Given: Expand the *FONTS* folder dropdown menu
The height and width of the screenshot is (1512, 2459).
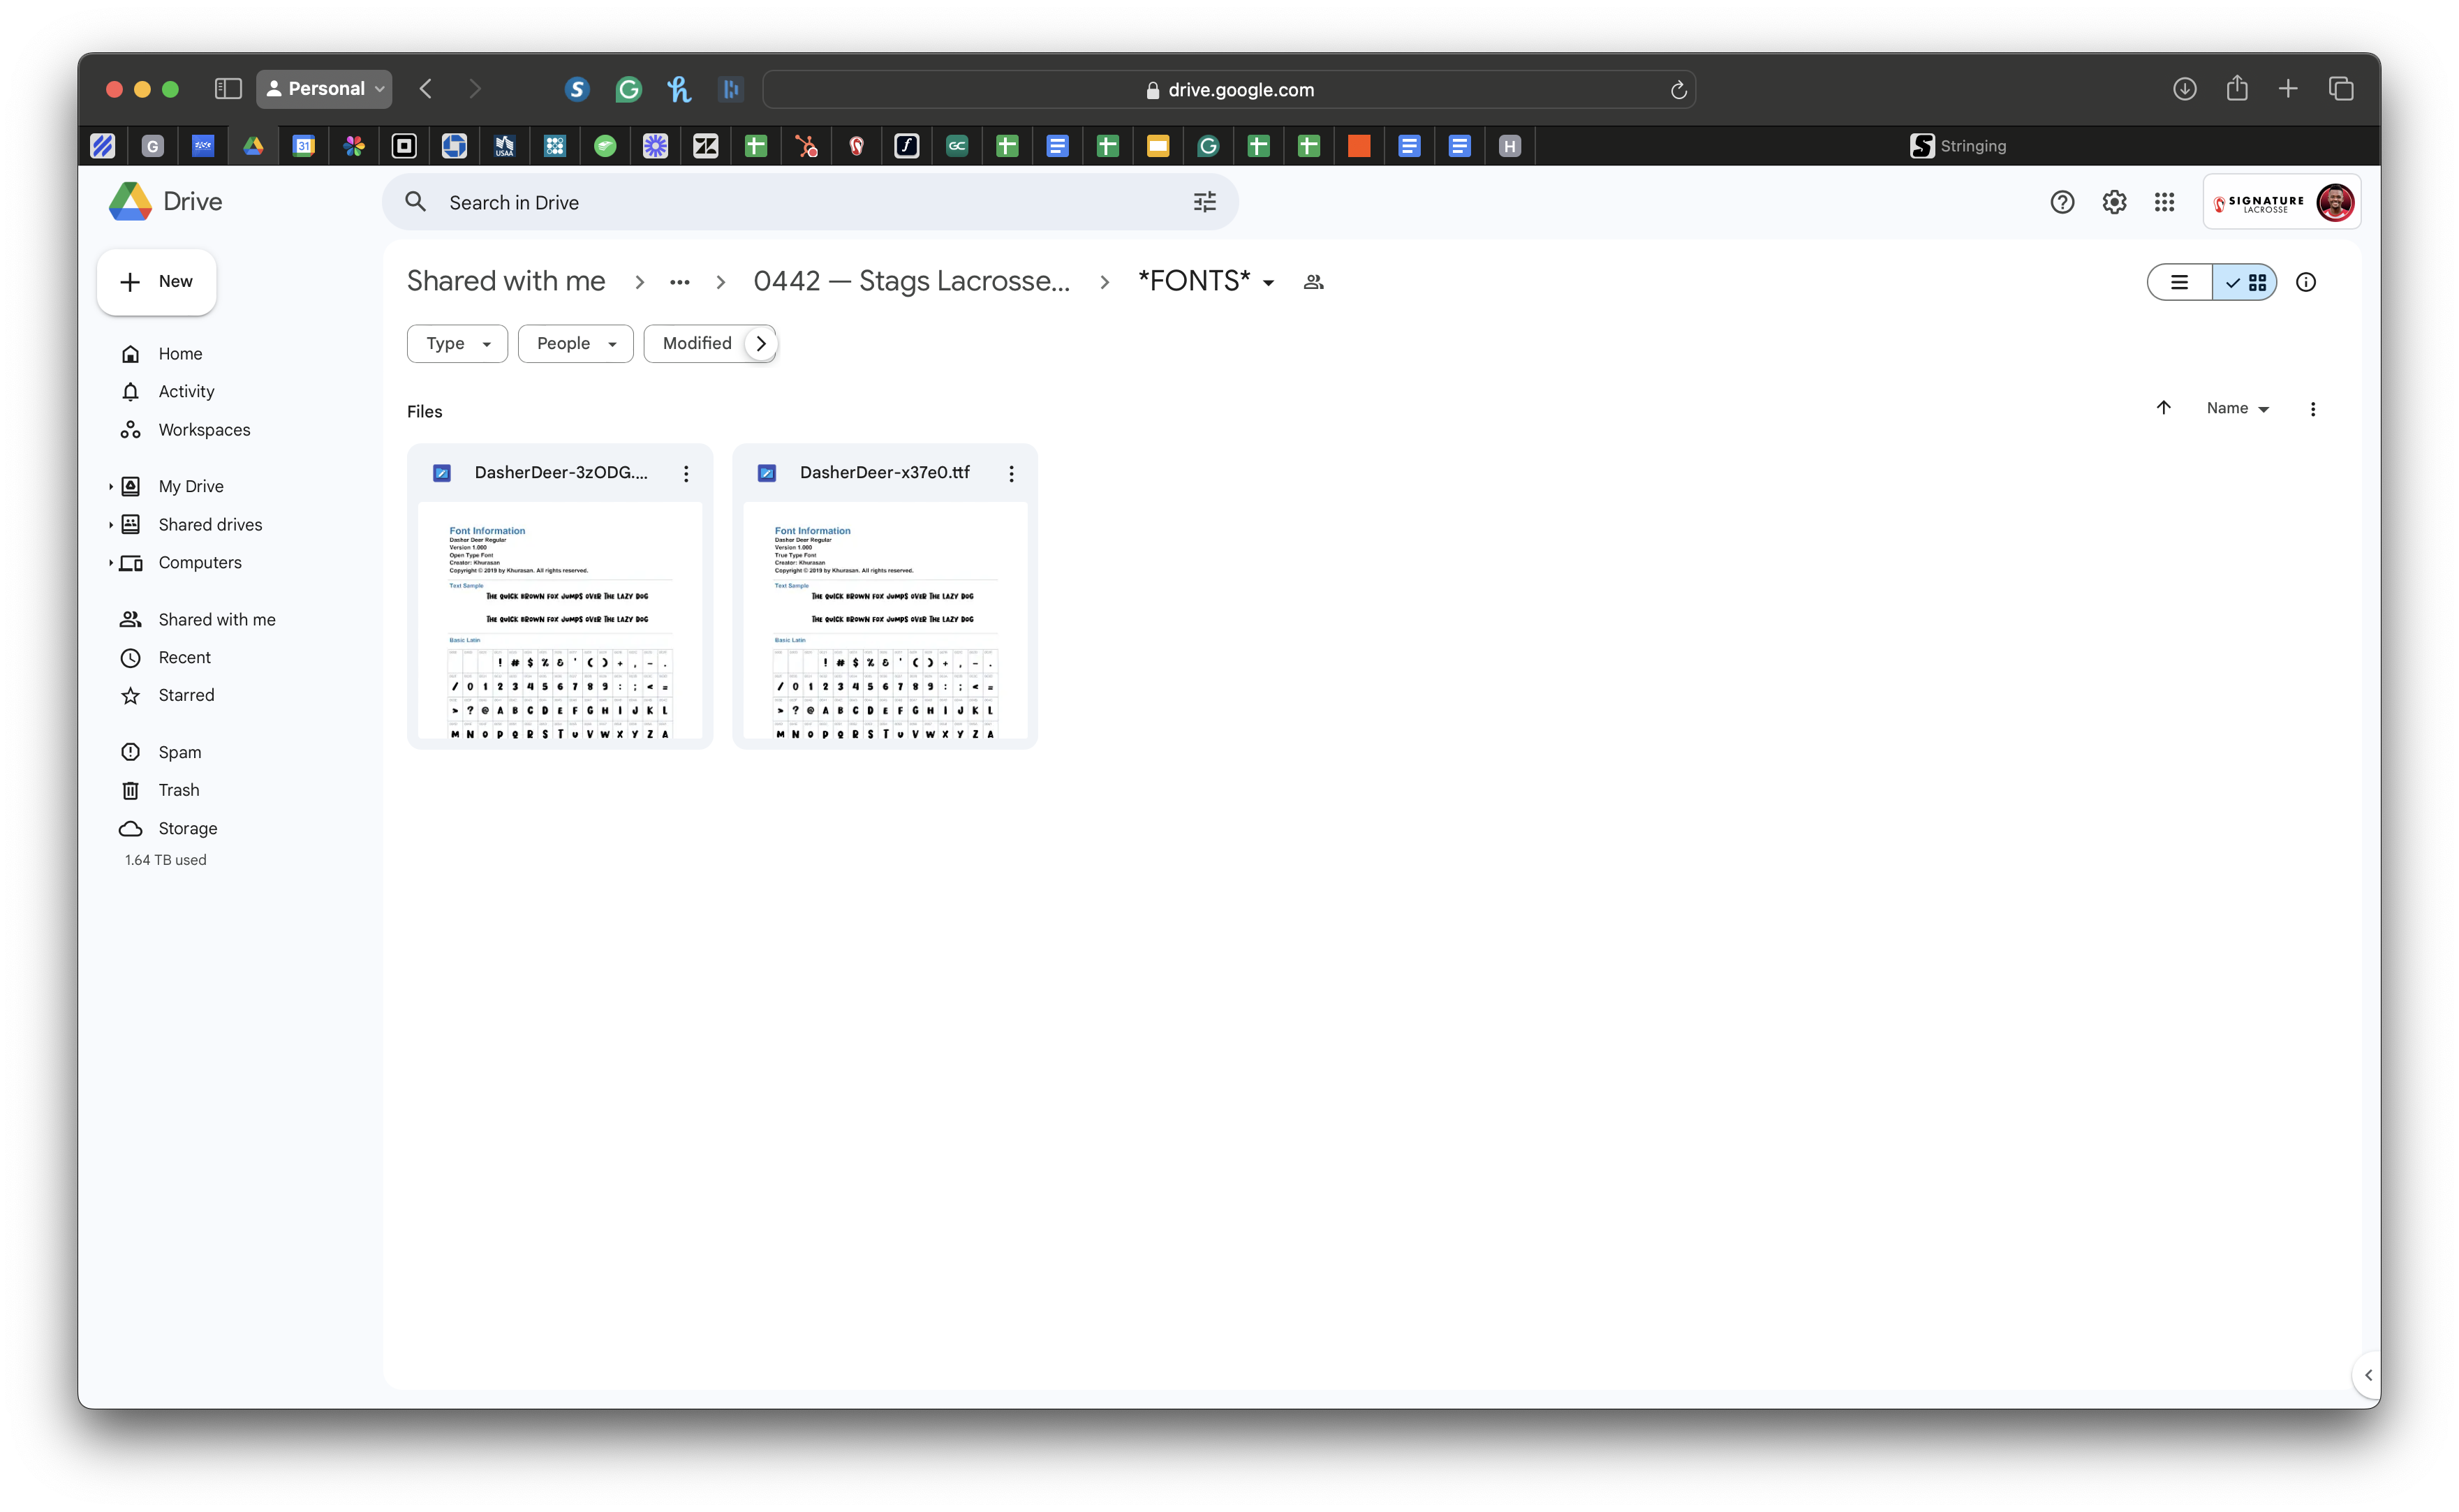Looking at the screenshot, I should pyautogui.click(x=1268, y=283).
